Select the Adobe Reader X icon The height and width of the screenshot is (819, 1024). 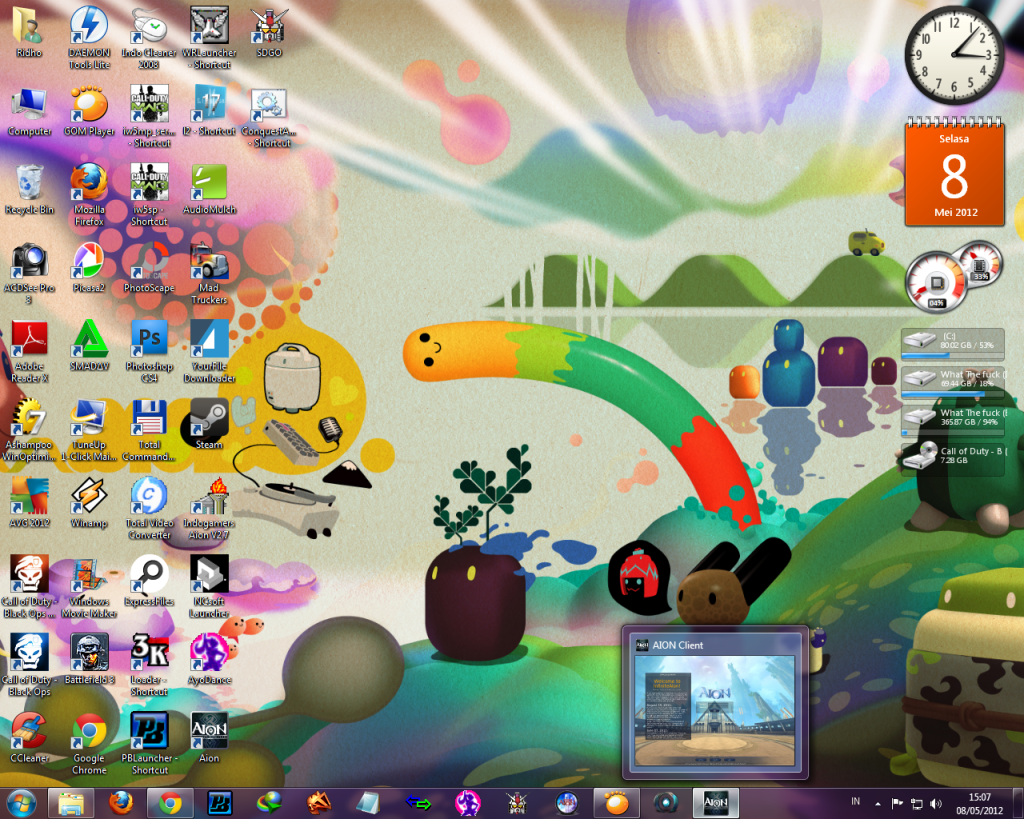(29, 351)
